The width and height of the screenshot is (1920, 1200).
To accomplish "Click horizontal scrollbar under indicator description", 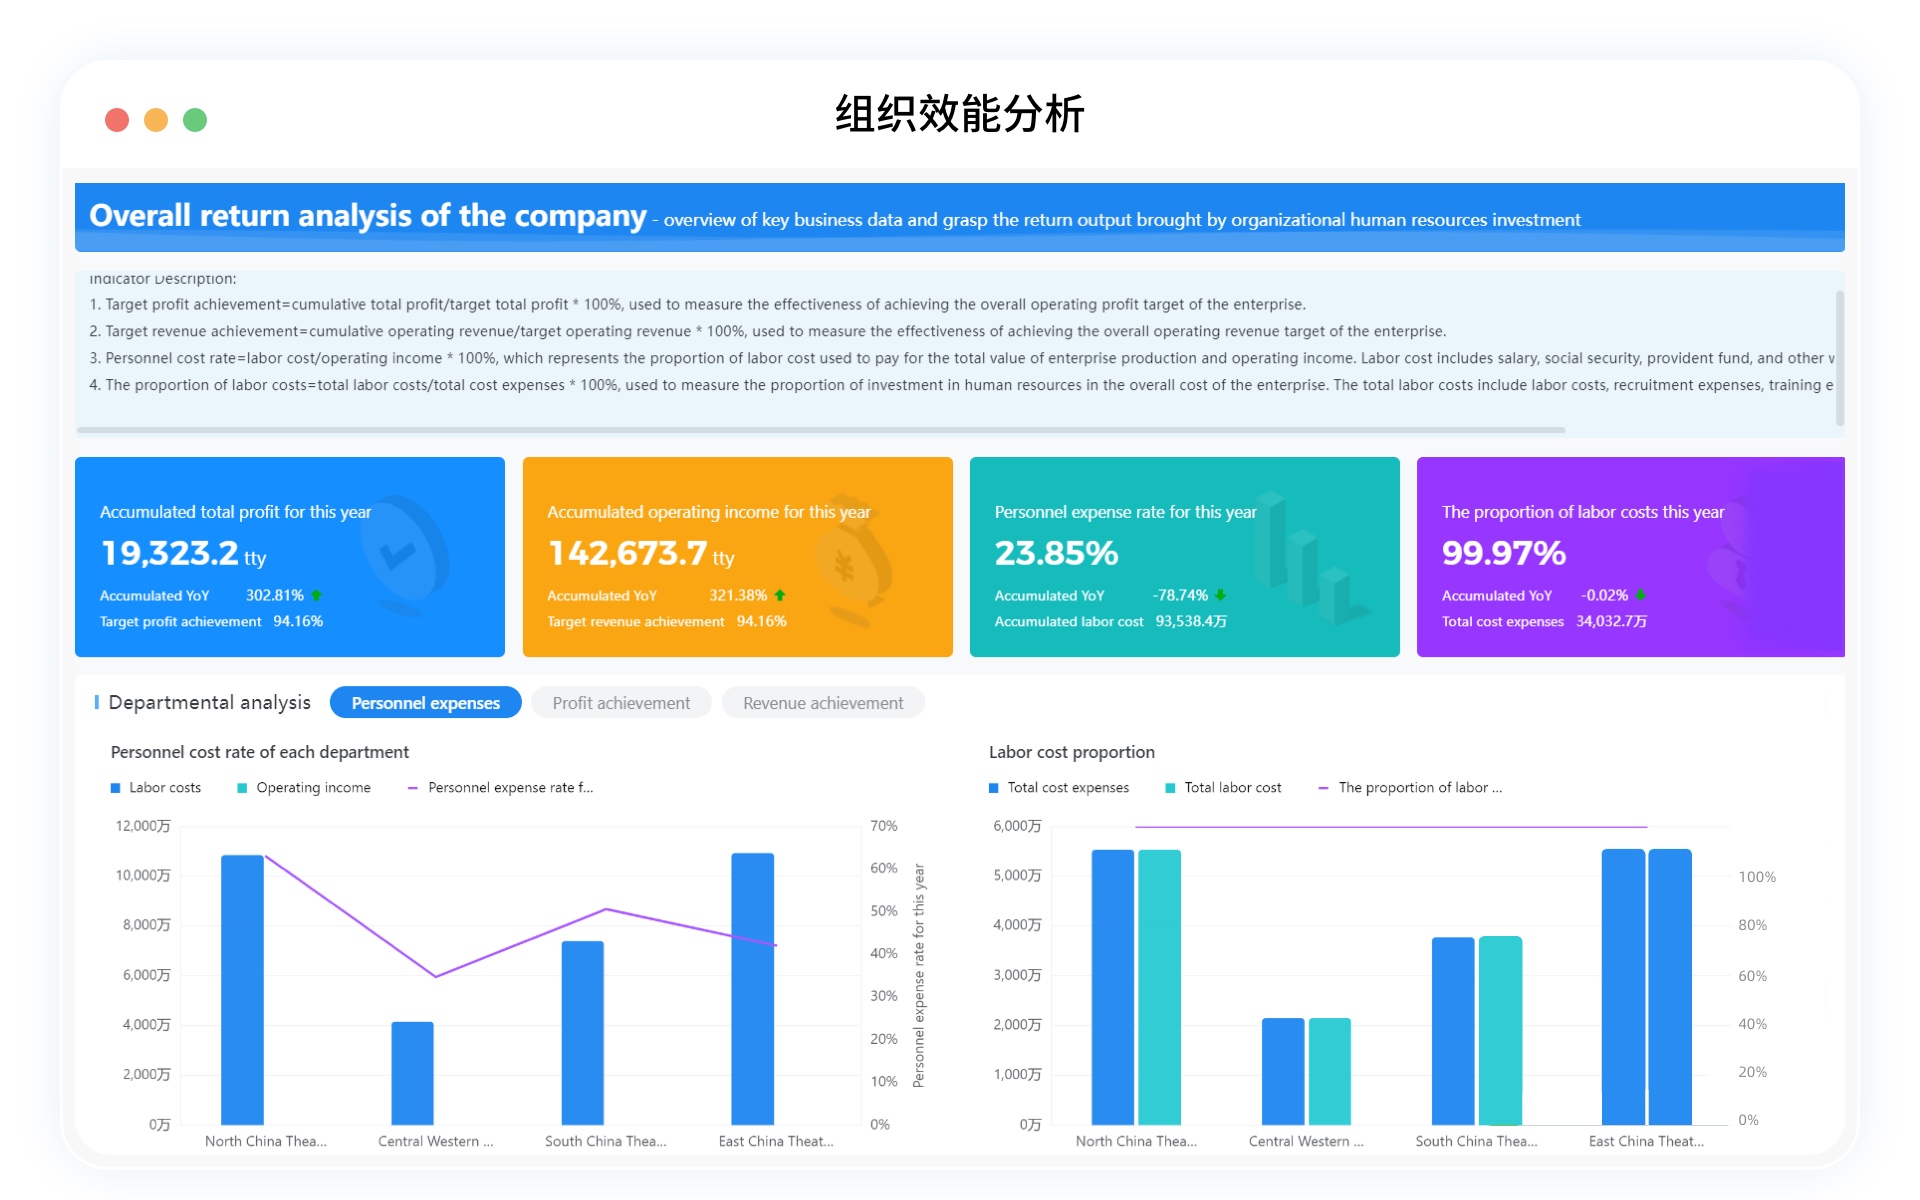I will (820, 430).
